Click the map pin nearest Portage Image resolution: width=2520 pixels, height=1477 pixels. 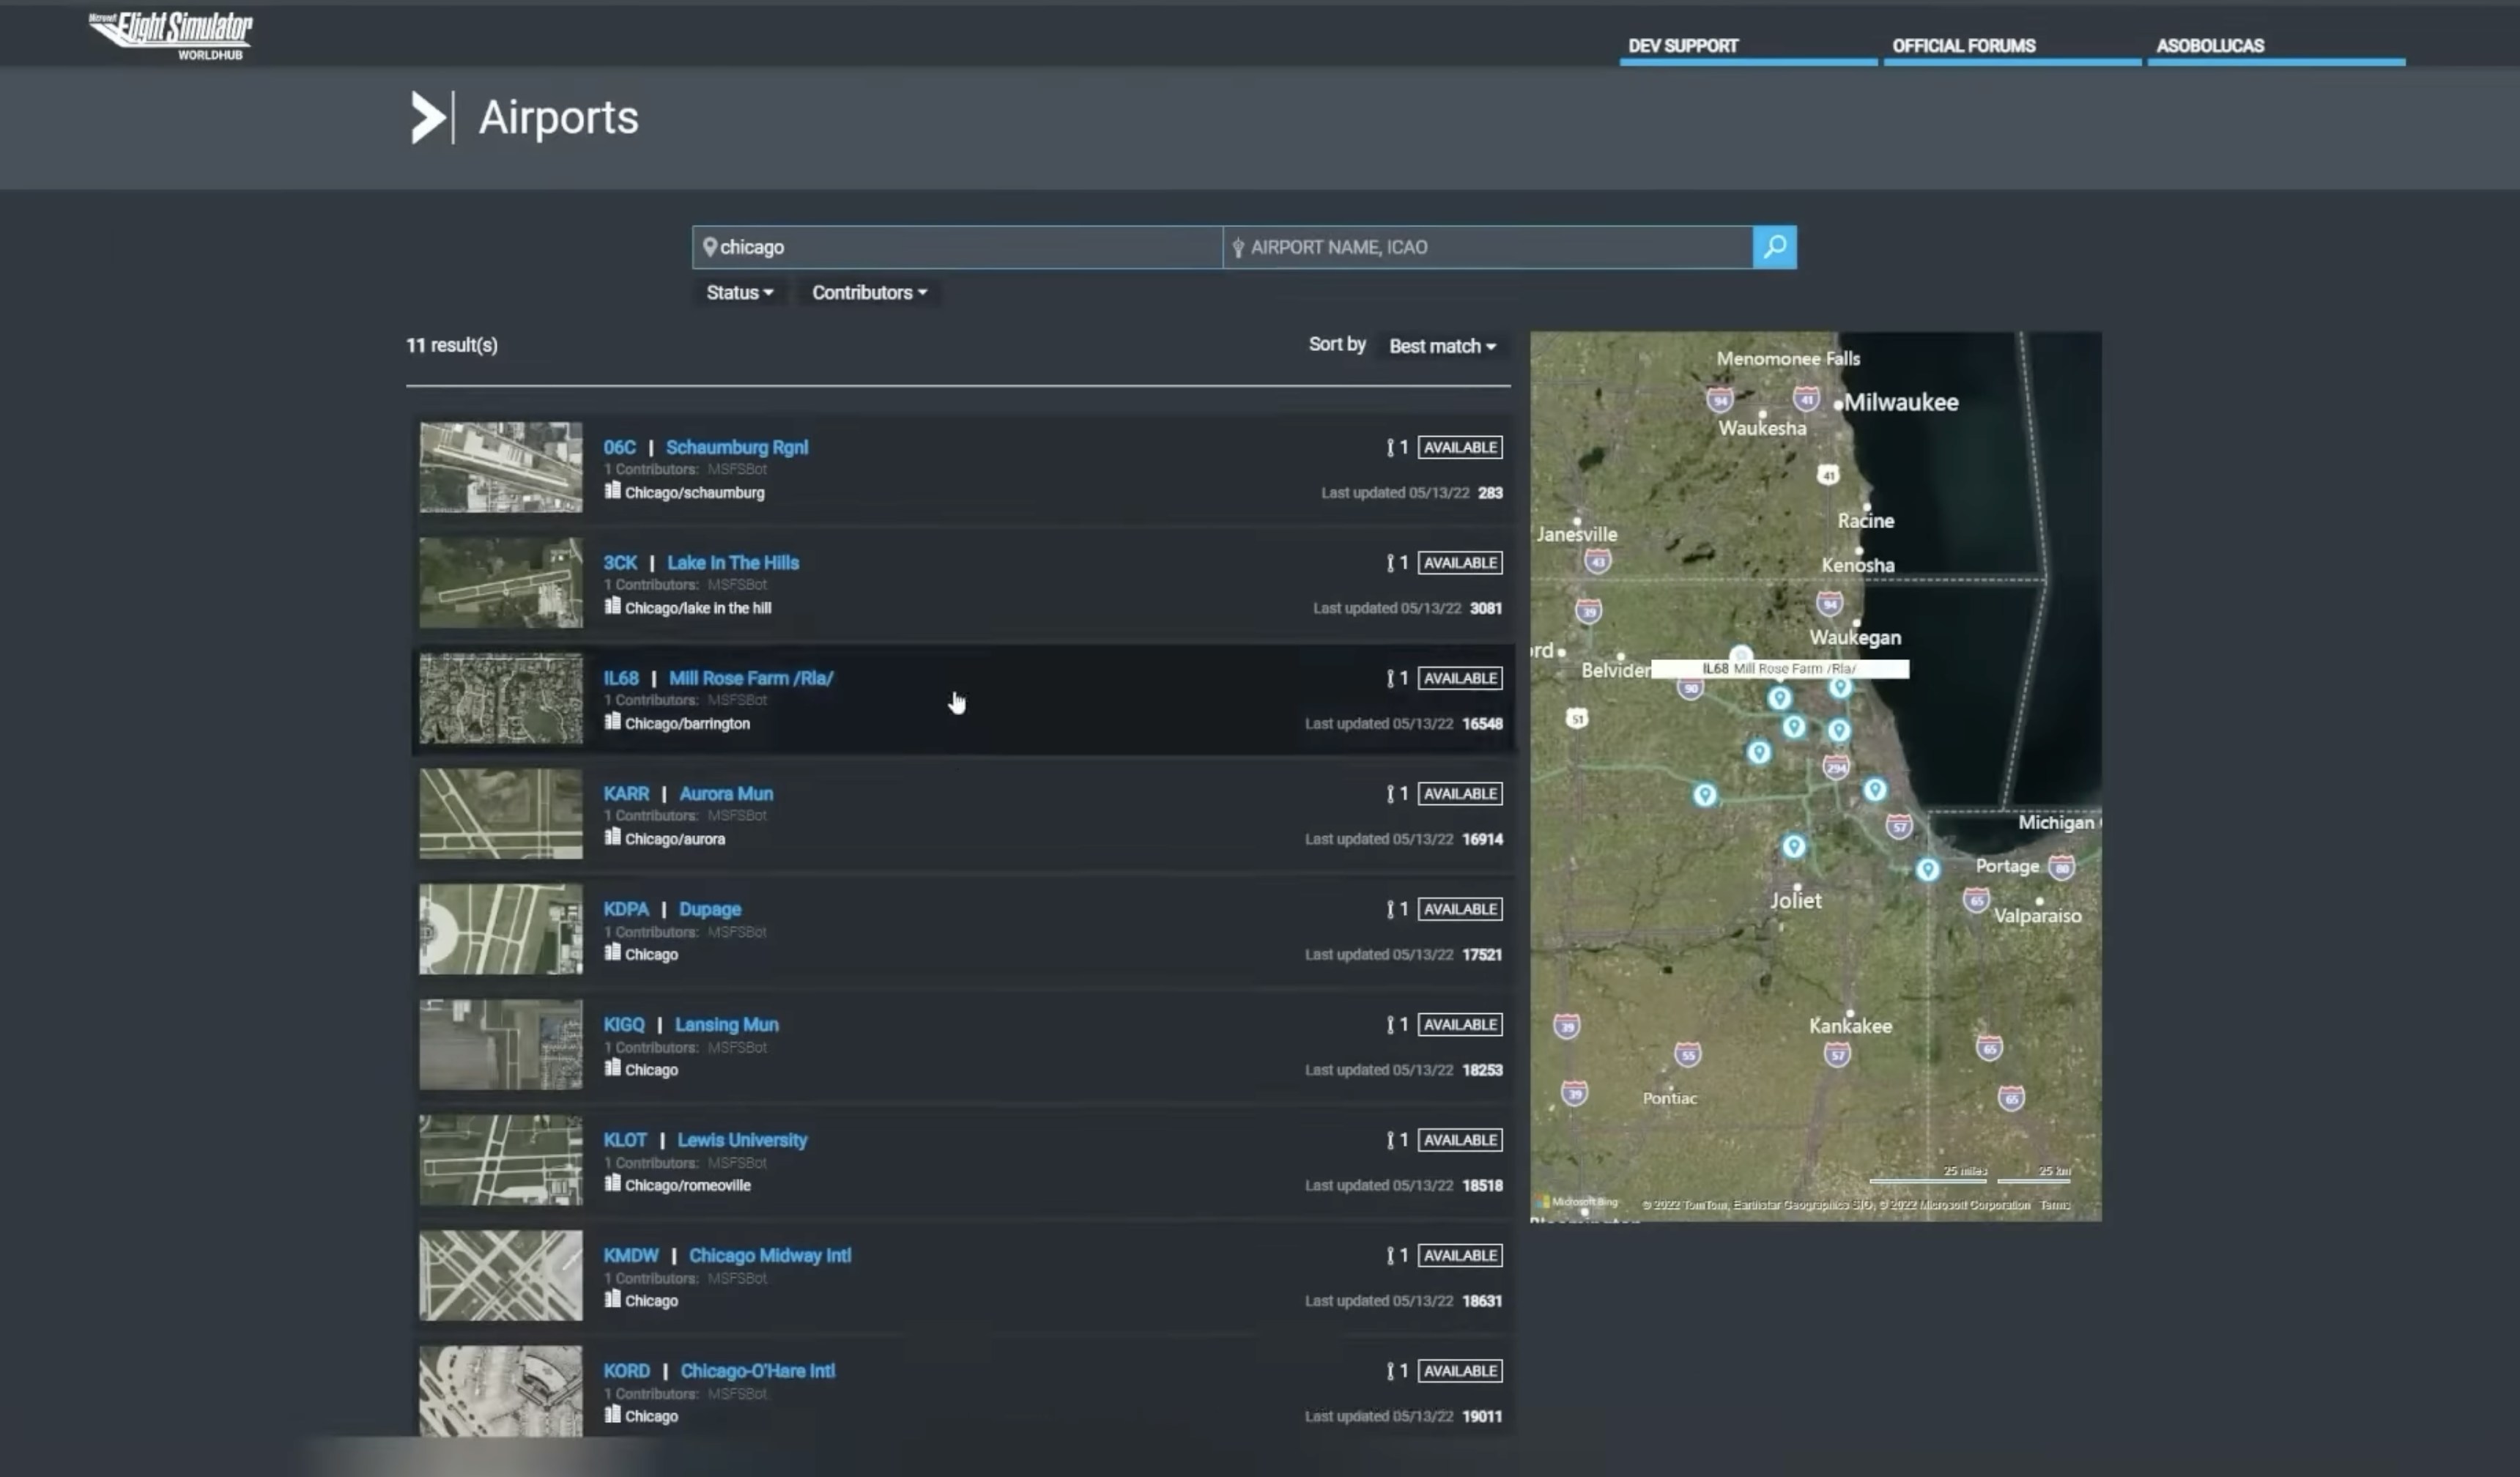click(x=1927, y=869)
